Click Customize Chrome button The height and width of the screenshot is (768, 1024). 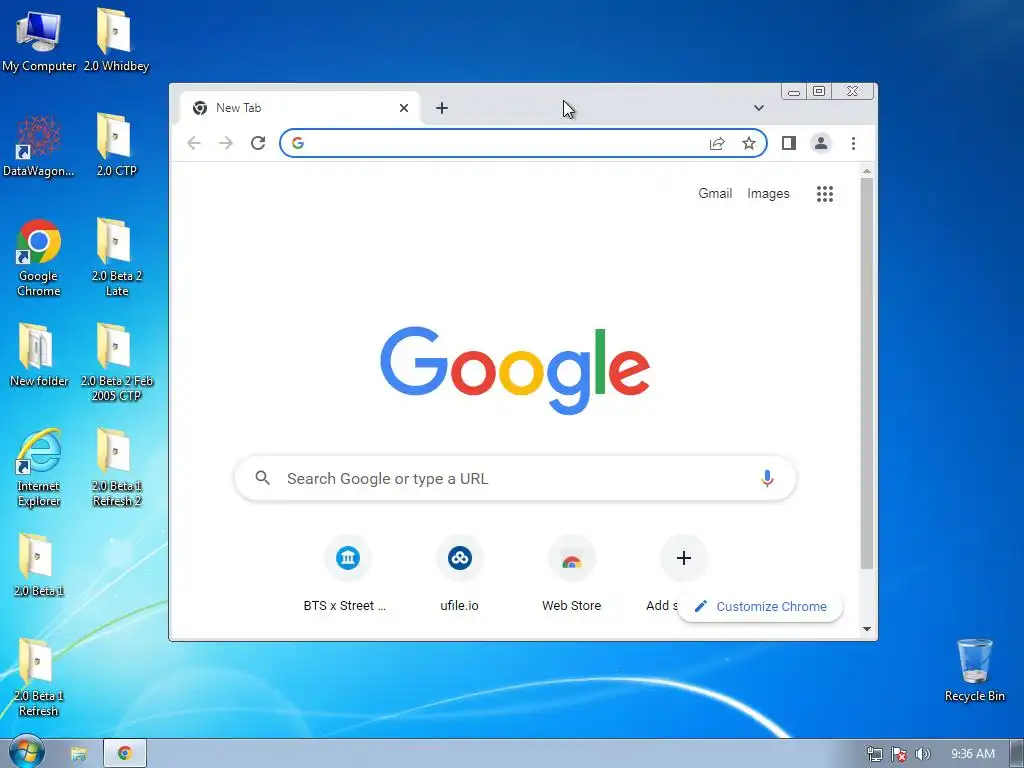760,606
